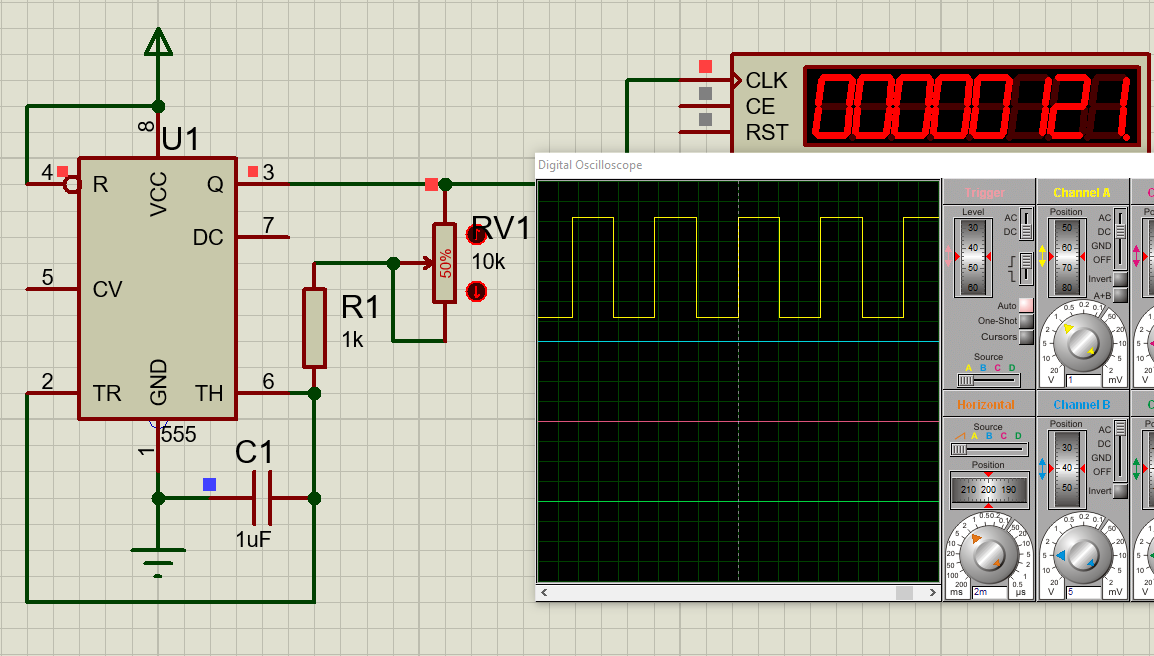Viewport: 1154px width, 656px height.
Task: Click the Channel A volts-per-division input field
Action: pos(1084,380)
